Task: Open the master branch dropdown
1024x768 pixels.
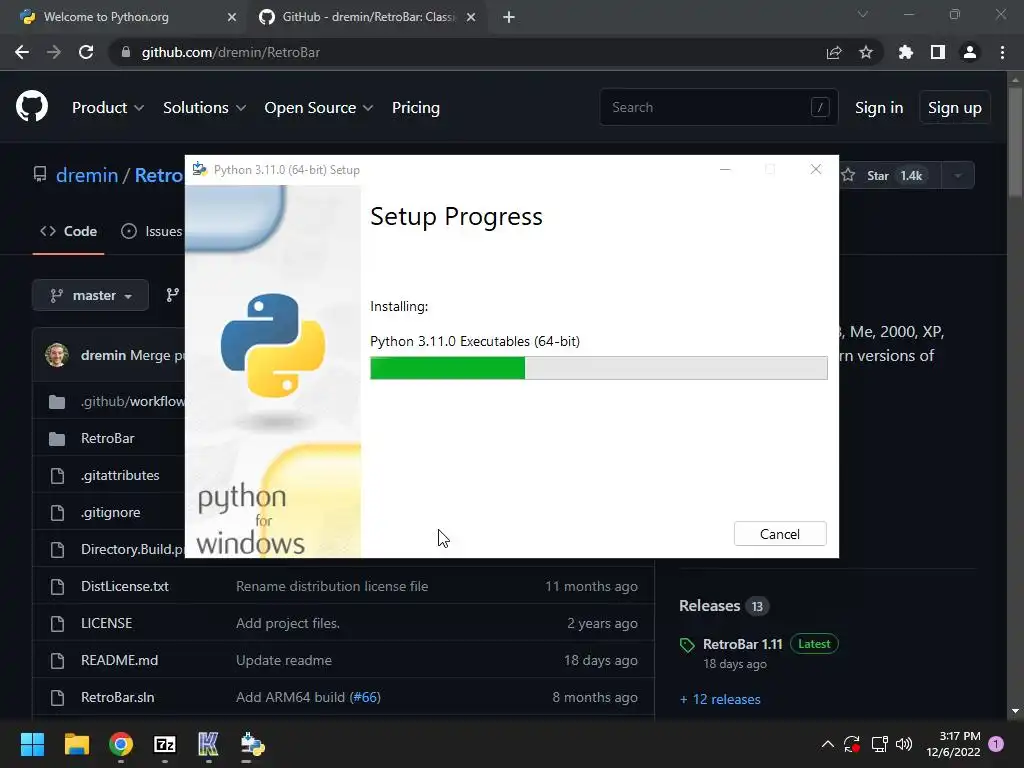Action: [90, 296]
